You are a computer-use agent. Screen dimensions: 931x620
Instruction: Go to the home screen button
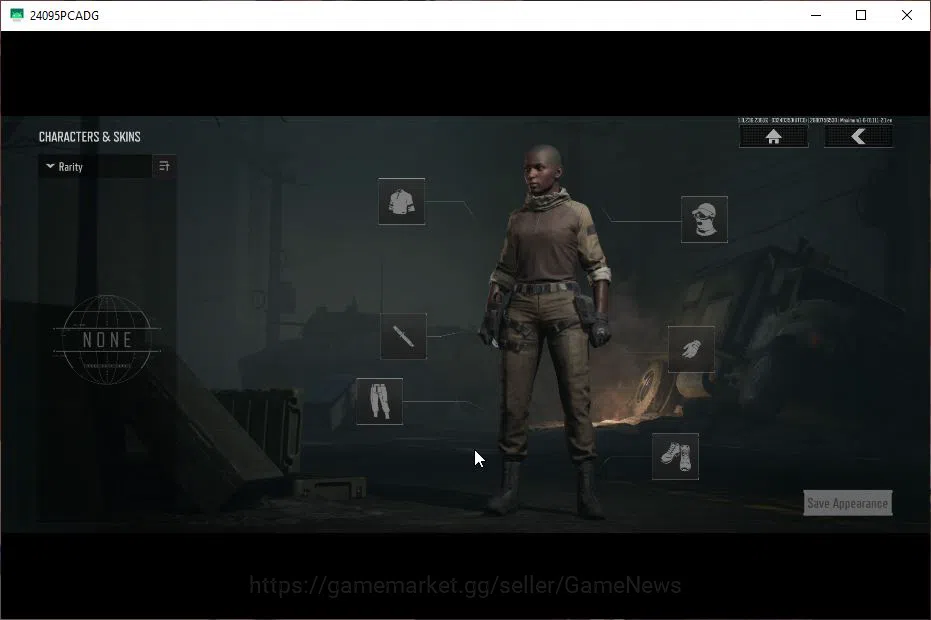tap(773, 137)
